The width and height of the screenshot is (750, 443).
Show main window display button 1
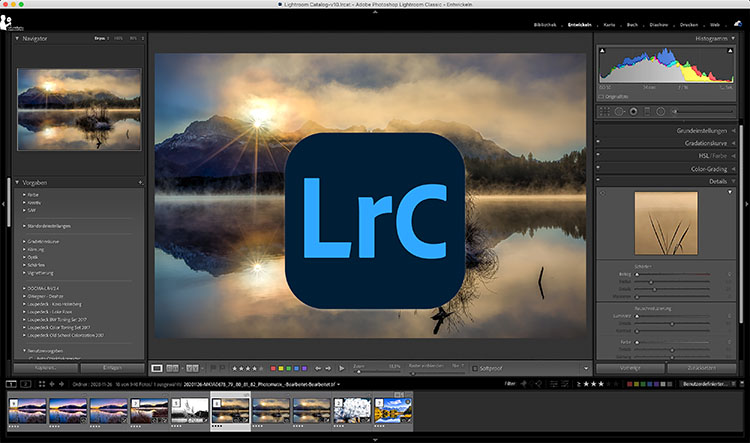point(11,384)
